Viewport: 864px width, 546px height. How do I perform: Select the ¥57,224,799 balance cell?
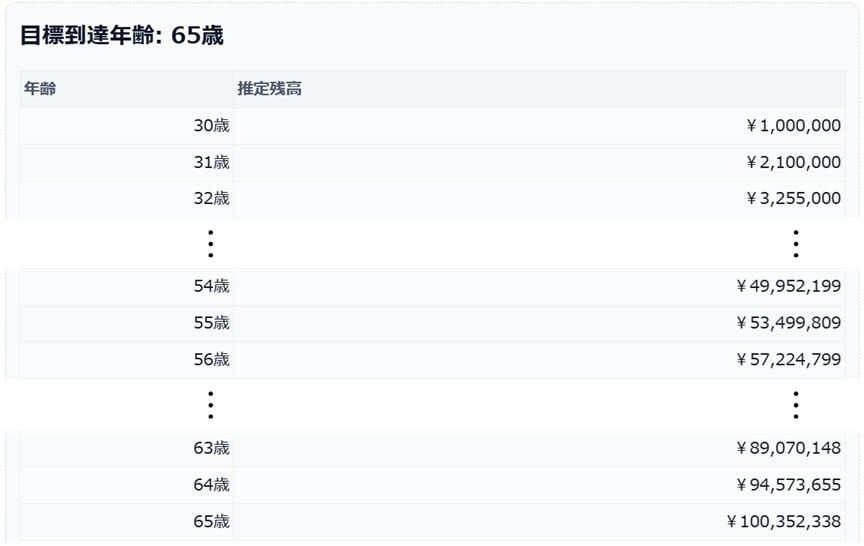787,359
